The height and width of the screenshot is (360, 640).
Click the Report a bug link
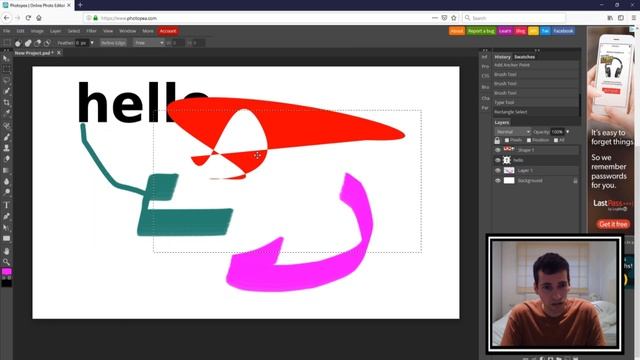point(481,31)
